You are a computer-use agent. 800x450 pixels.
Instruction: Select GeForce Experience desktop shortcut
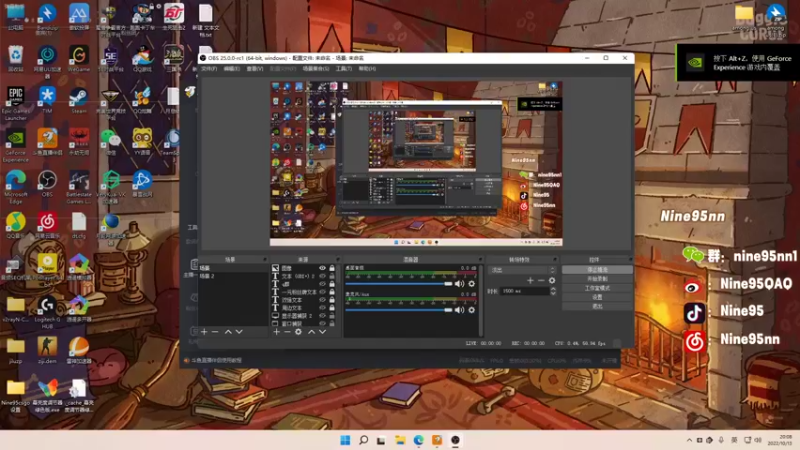click(x=15, y=145)
